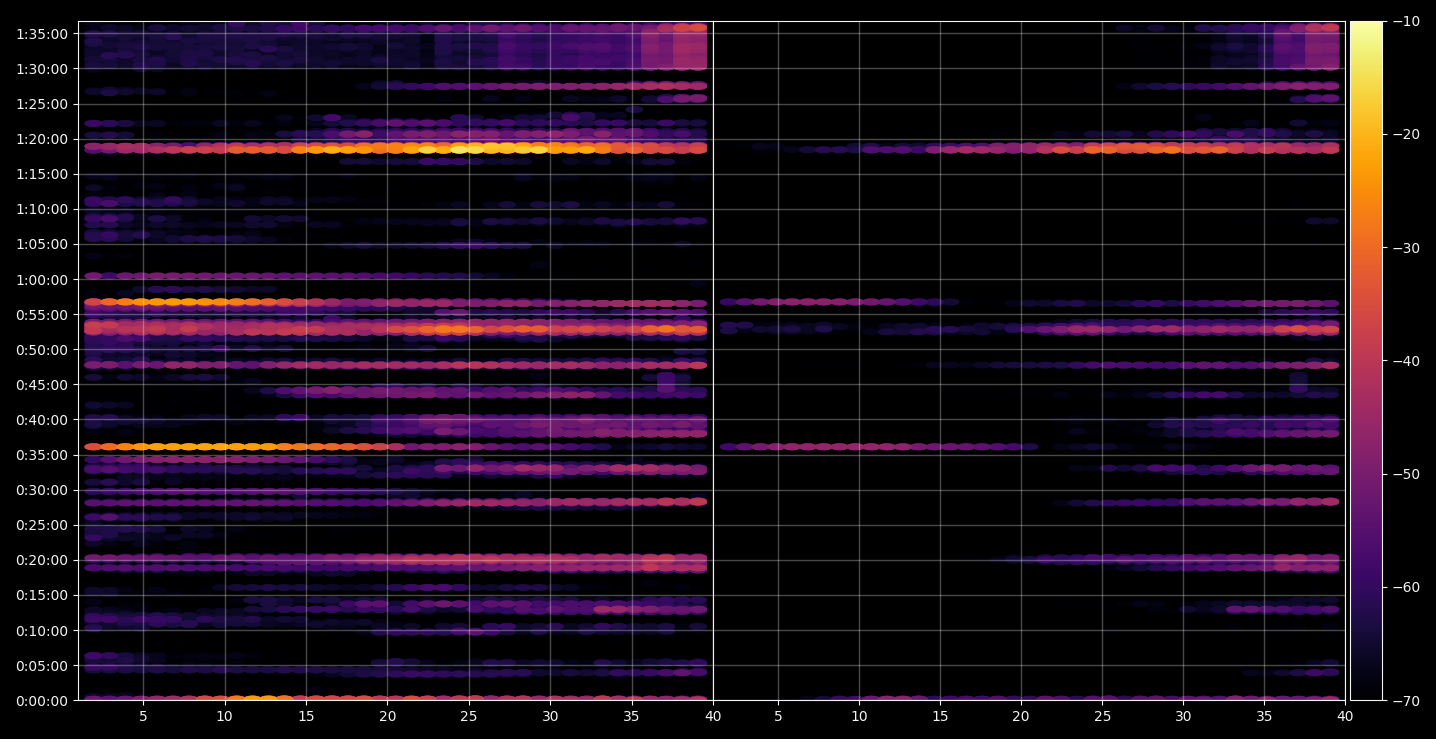Click x-axis label 25 of right plot

coord(1102,717)
